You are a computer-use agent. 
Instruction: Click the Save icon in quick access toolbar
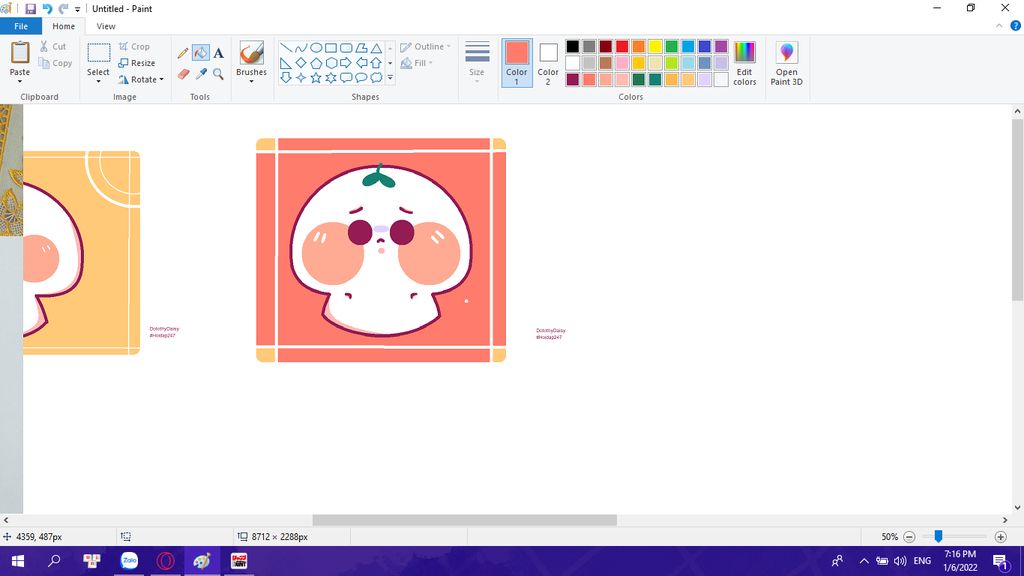click(30, 9)
